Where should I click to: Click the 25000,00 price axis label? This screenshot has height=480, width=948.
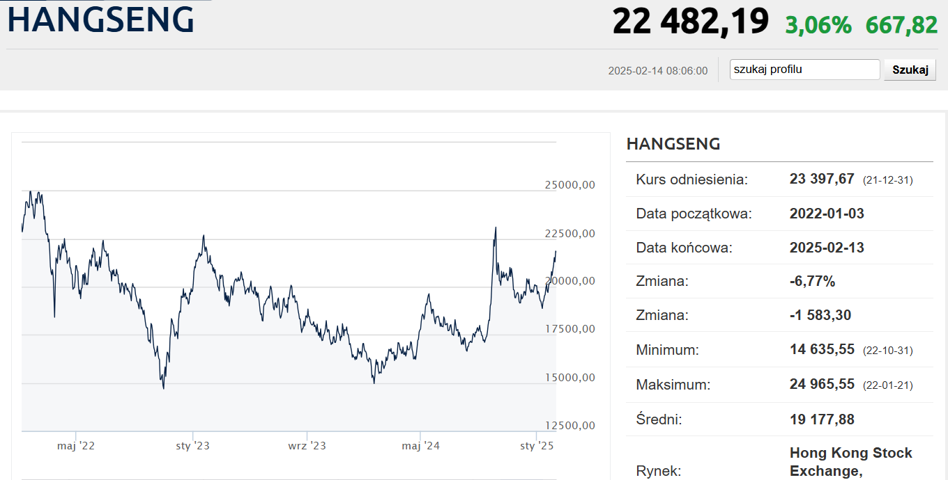[570, 185]
